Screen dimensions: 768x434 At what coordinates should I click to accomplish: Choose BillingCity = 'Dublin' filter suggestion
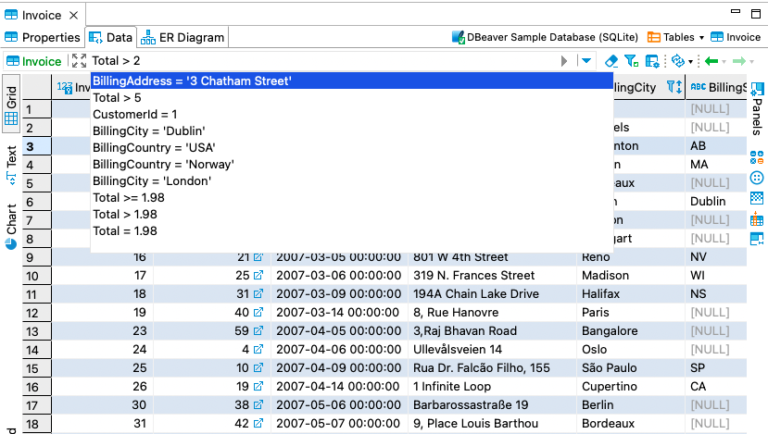tap(352, 131)
